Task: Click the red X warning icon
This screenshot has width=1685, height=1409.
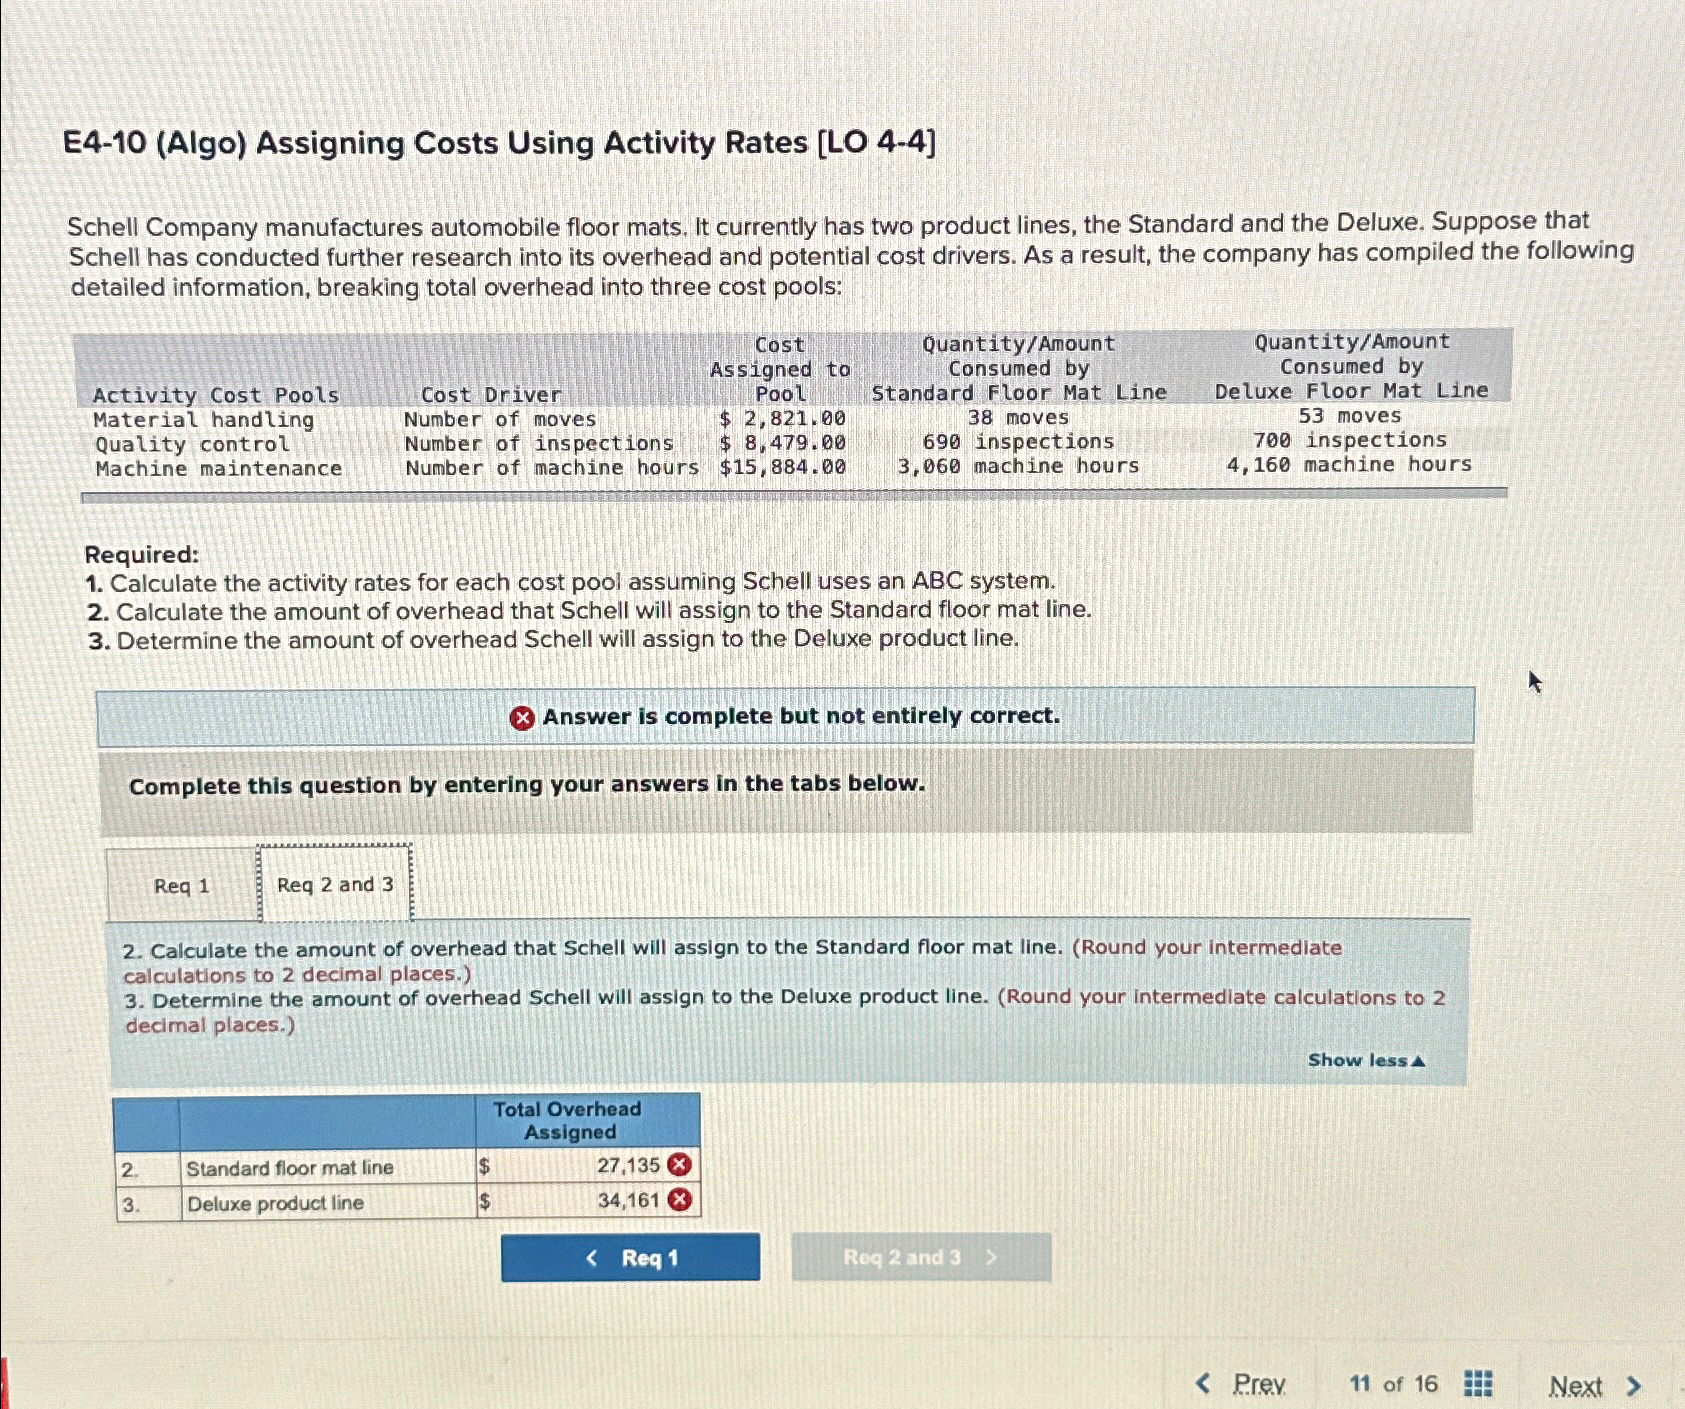Action: coord(523,716)
